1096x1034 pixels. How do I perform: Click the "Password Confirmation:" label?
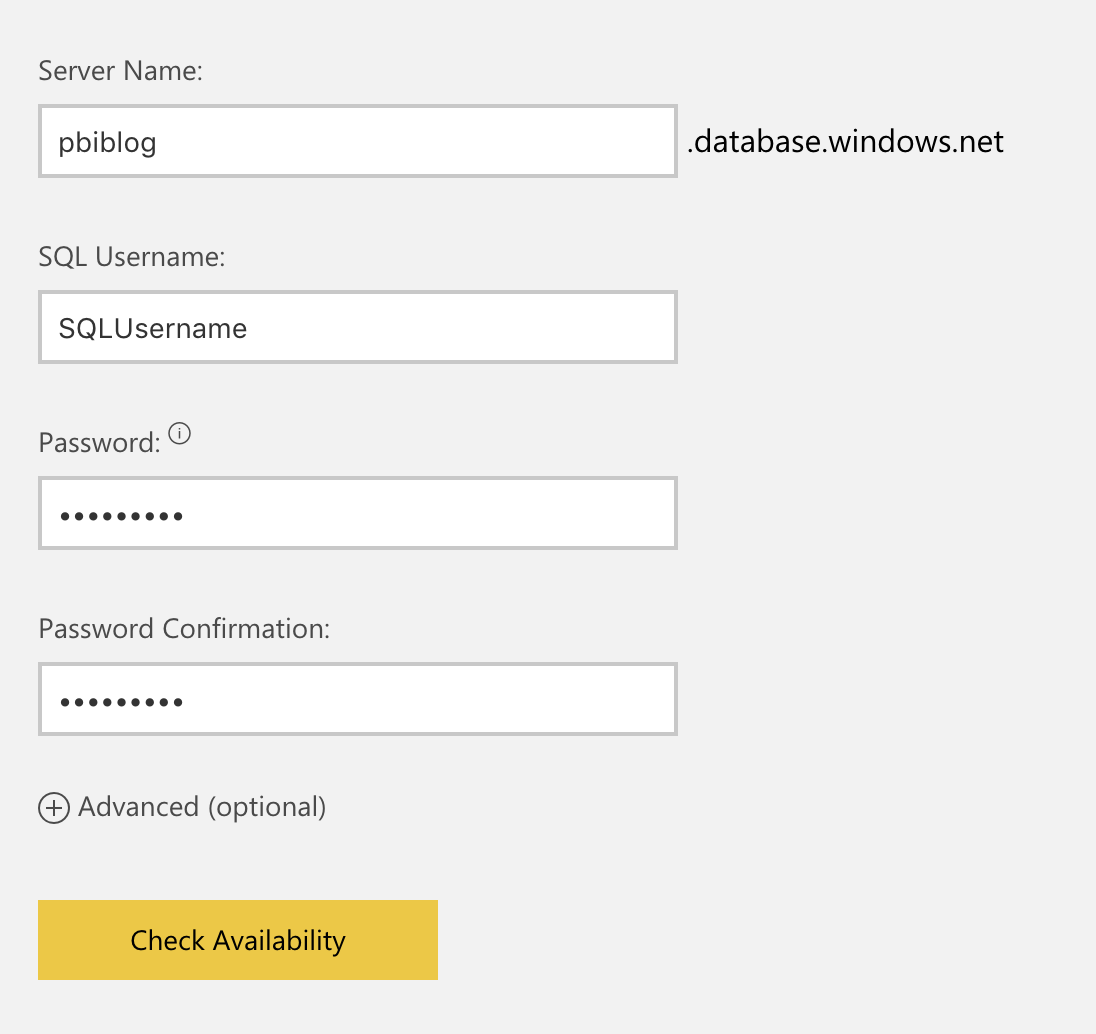[x=184, y=629]
